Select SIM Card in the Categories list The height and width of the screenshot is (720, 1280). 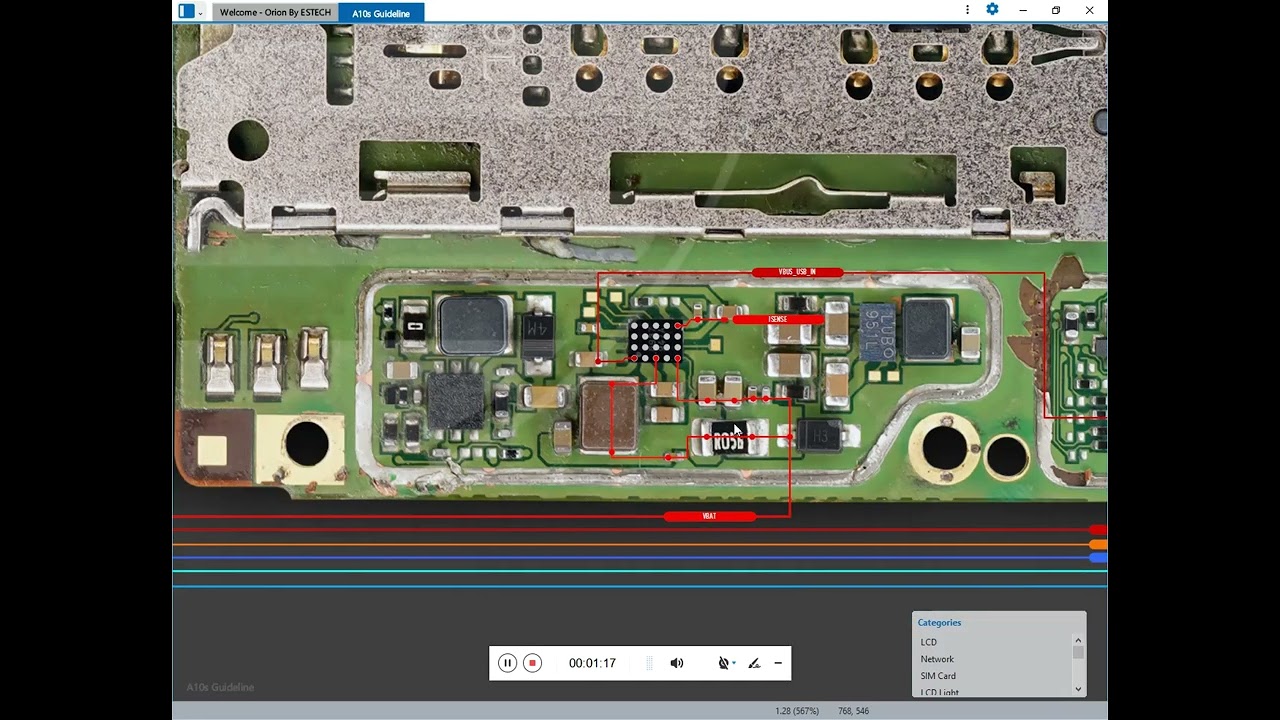[938, 676]
